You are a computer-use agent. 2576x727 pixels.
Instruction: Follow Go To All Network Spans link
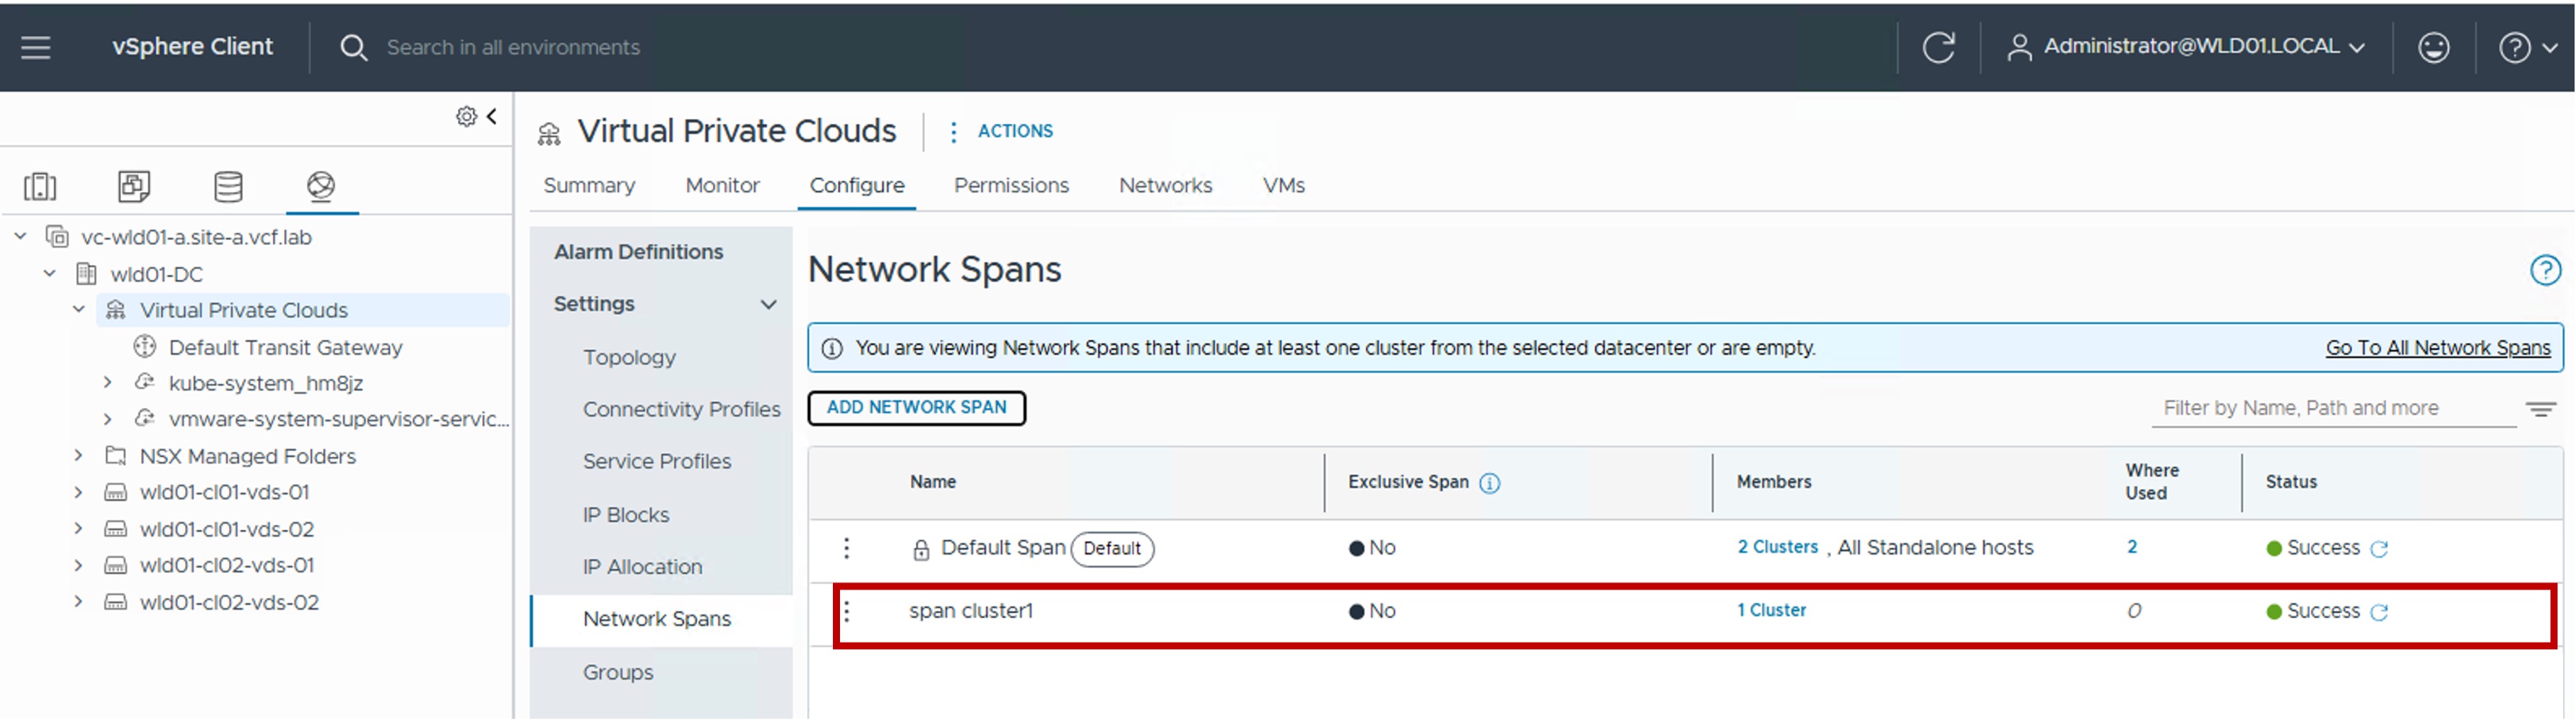coord(2437,348)
